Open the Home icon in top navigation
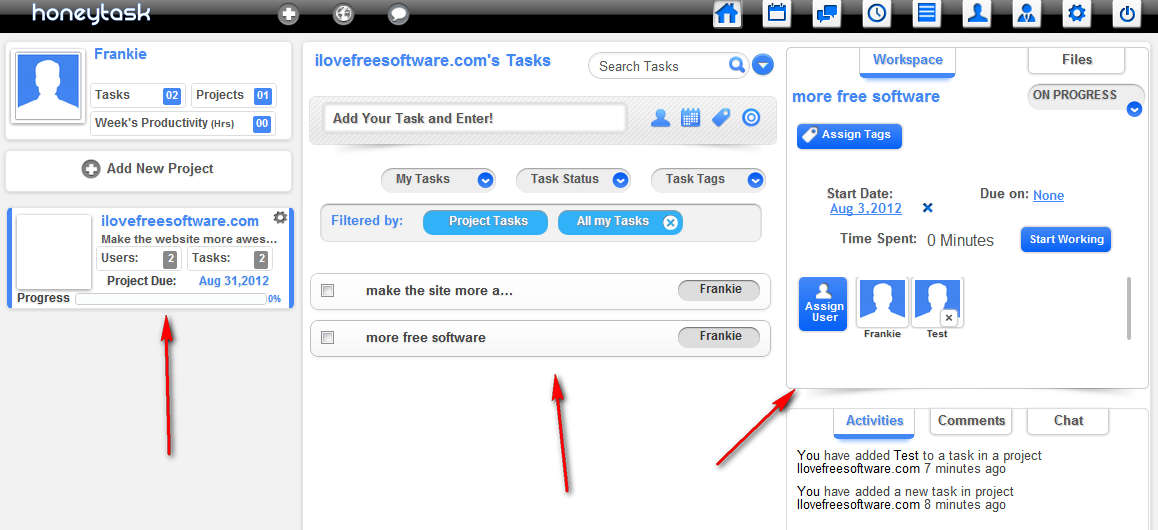The height and width of the screenshot is (530, 1158). [x=727, y=14]
